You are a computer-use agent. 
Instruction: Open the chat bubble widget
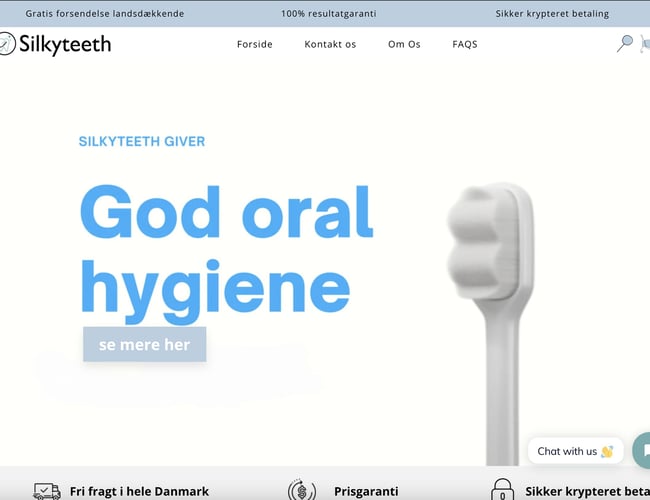[x=643, y=451]
